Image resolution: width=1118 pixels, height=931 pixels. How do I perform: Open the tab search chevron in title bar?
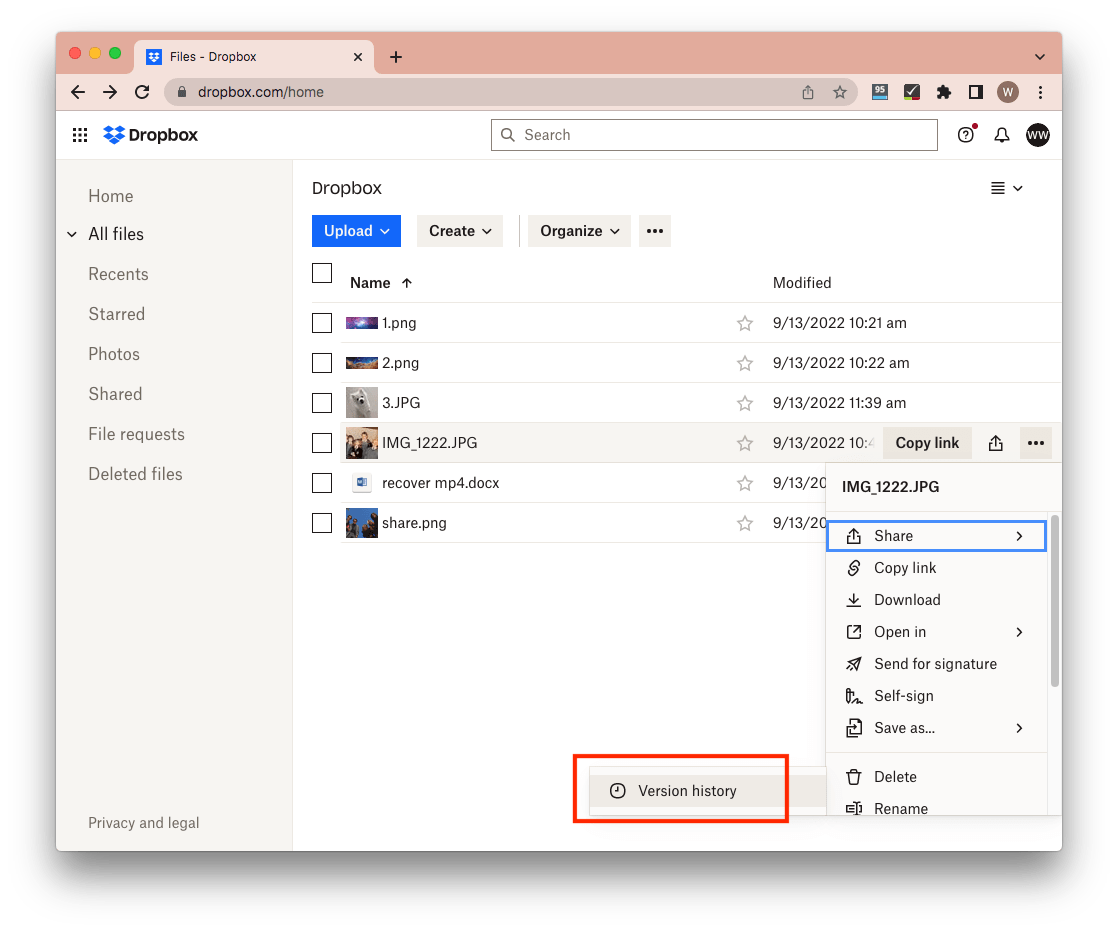[x=1040, y=57]
